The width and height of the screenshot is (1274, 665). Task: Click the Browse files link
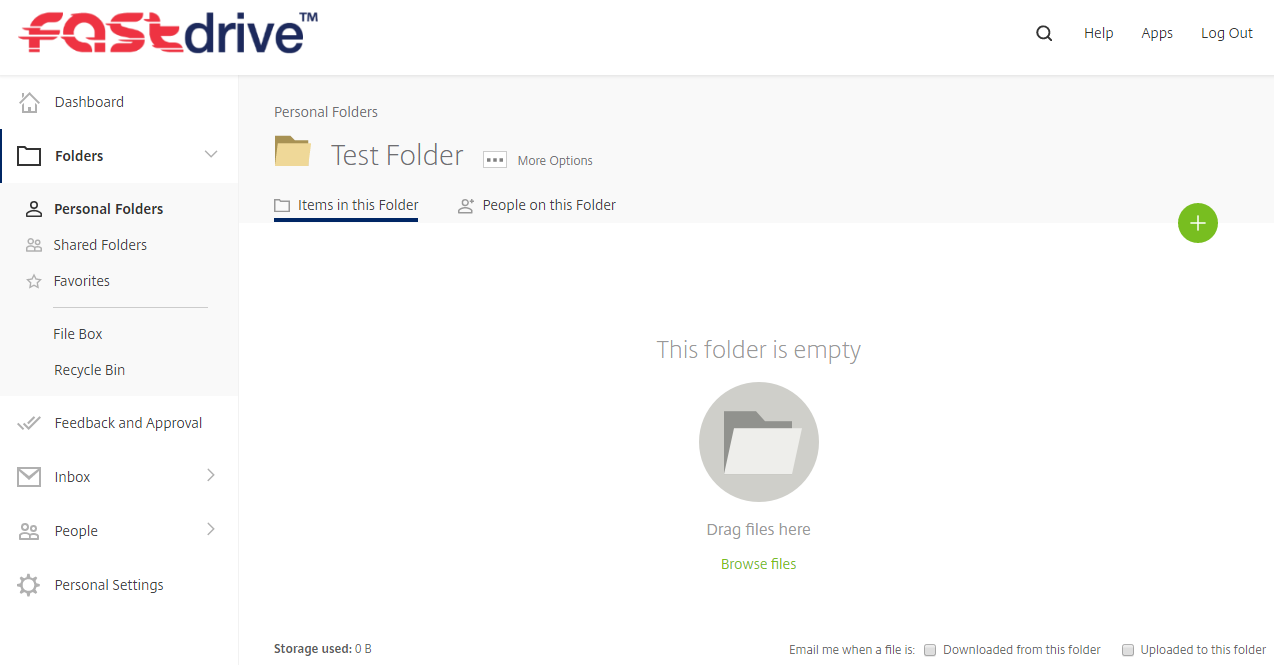pos(759,564)
